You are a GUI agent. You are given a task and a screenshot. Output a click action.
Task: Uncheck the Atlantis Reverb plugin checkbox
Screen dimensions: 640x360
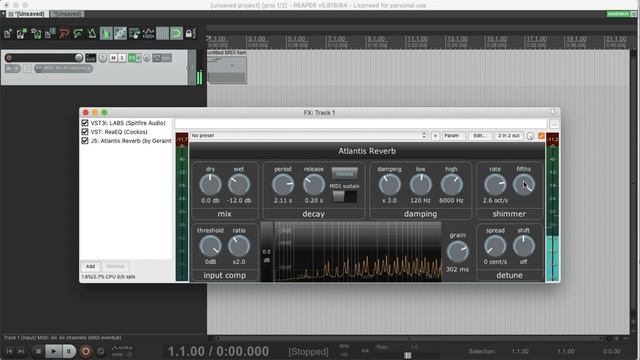coord(85,141)
